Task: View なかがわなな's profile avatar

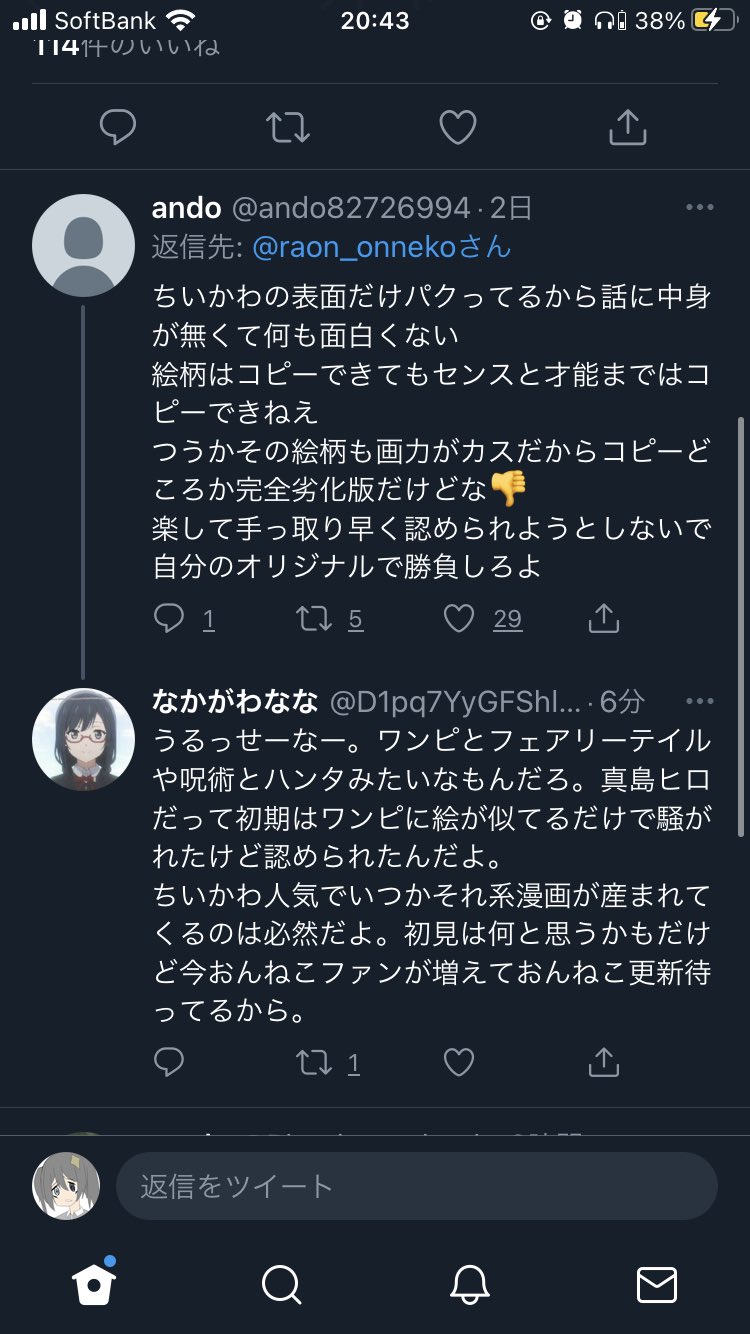Action: click(84, 738)
